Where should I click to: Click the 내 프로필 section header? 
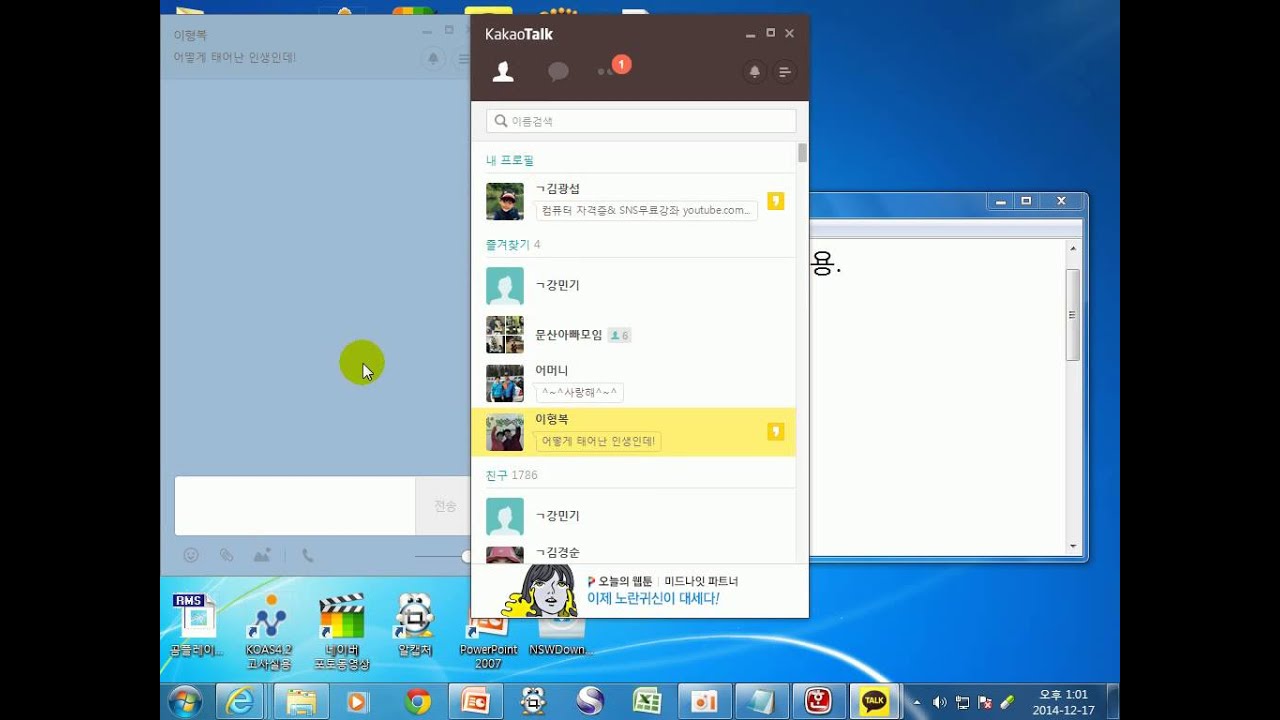pyautogui.click(x=510, y=160)
